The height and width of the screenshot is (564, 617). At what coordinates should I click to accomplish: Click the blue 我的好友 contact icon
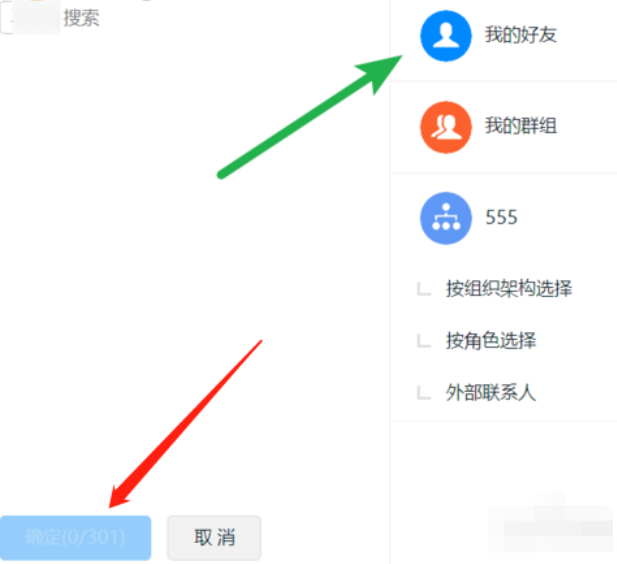tap(446, 36)
